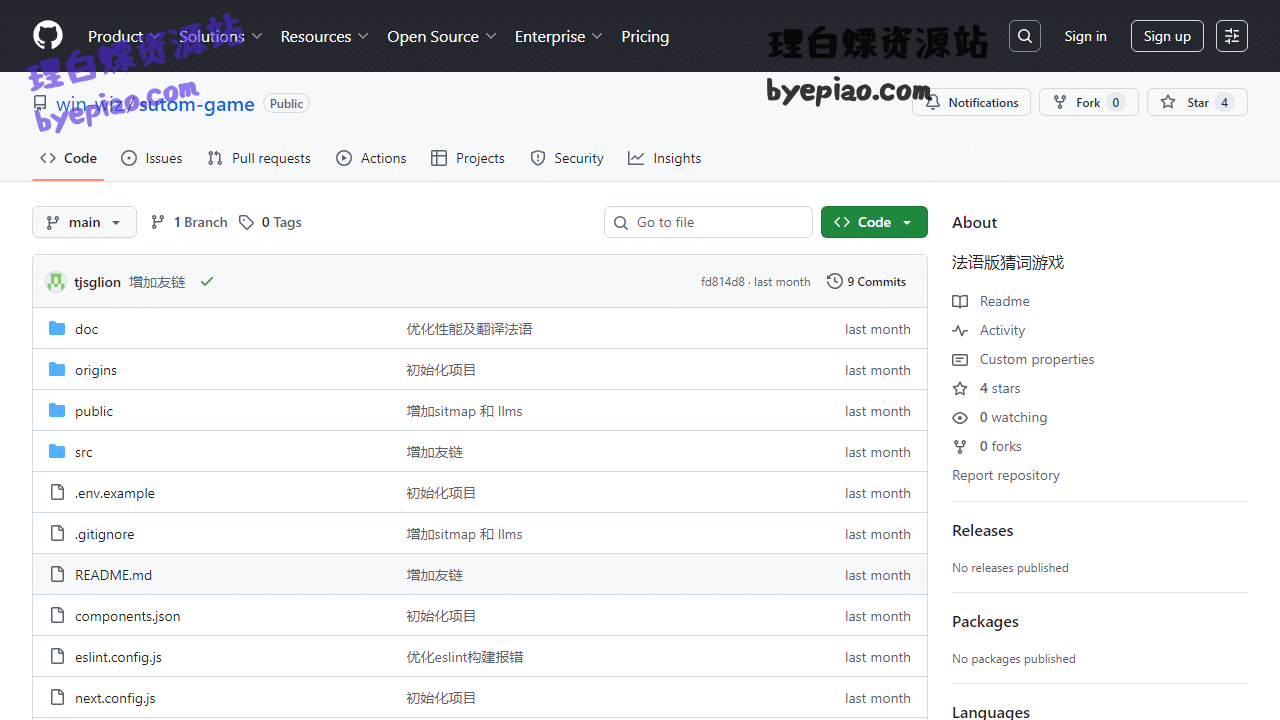The width and height of the screenshot is (1280, 720).
Task: Click the Releases heading link
Action: pos(983,530)
